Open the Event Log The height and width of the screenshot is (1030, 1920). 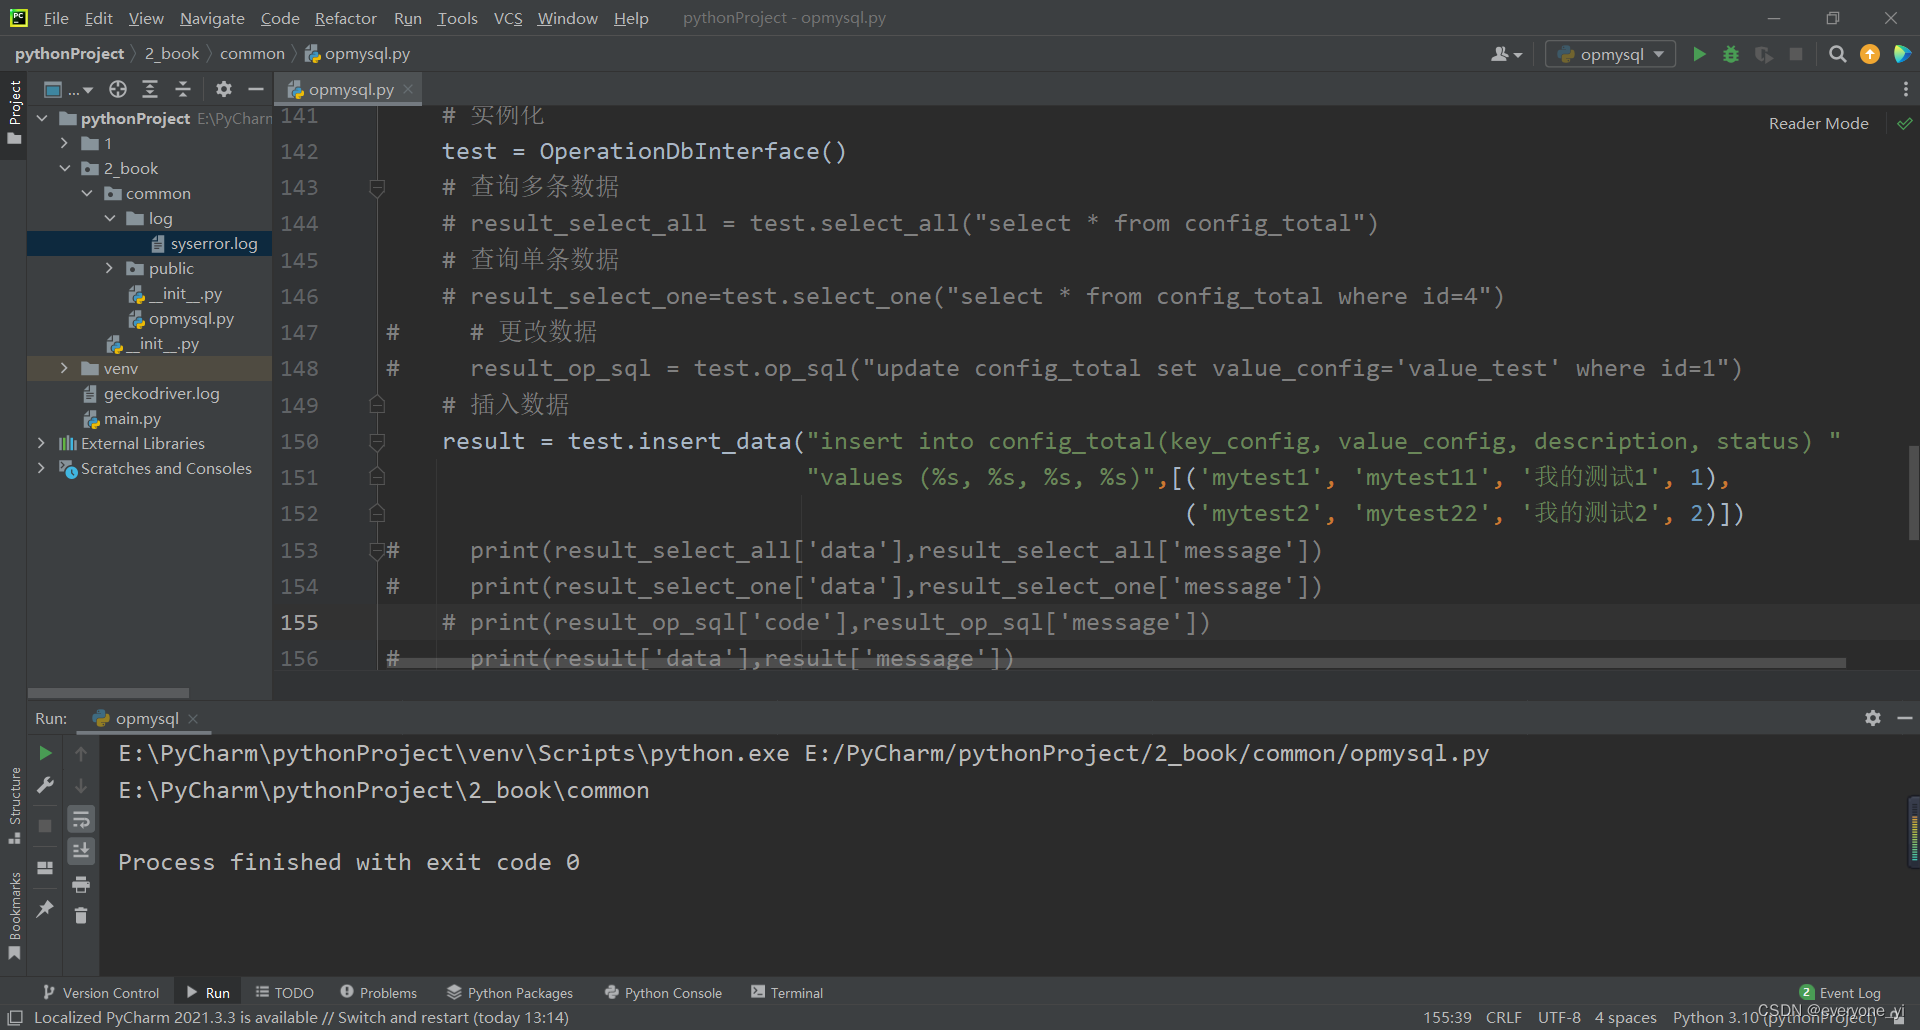1840,992
